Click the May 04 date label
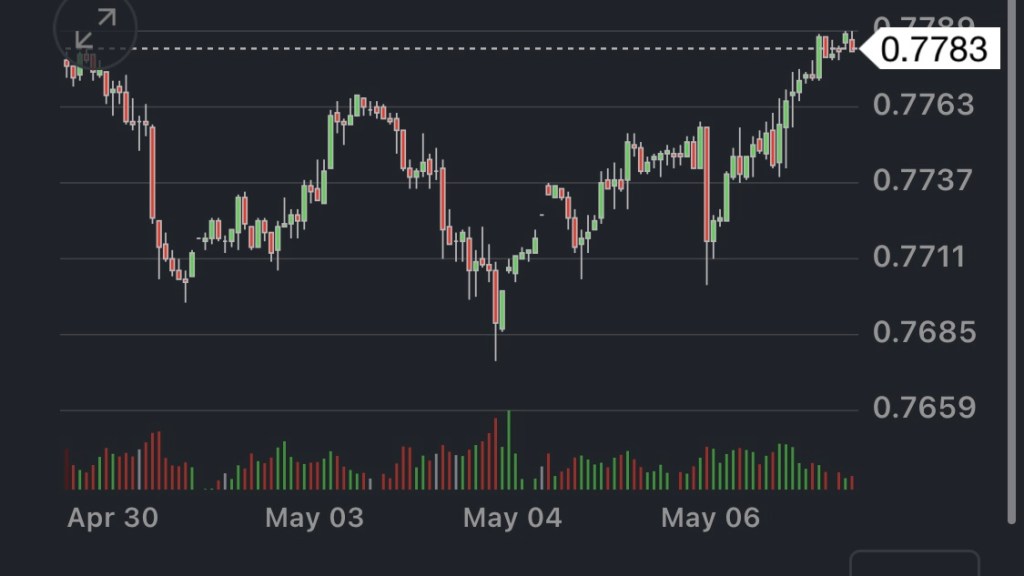 point(513,518)
